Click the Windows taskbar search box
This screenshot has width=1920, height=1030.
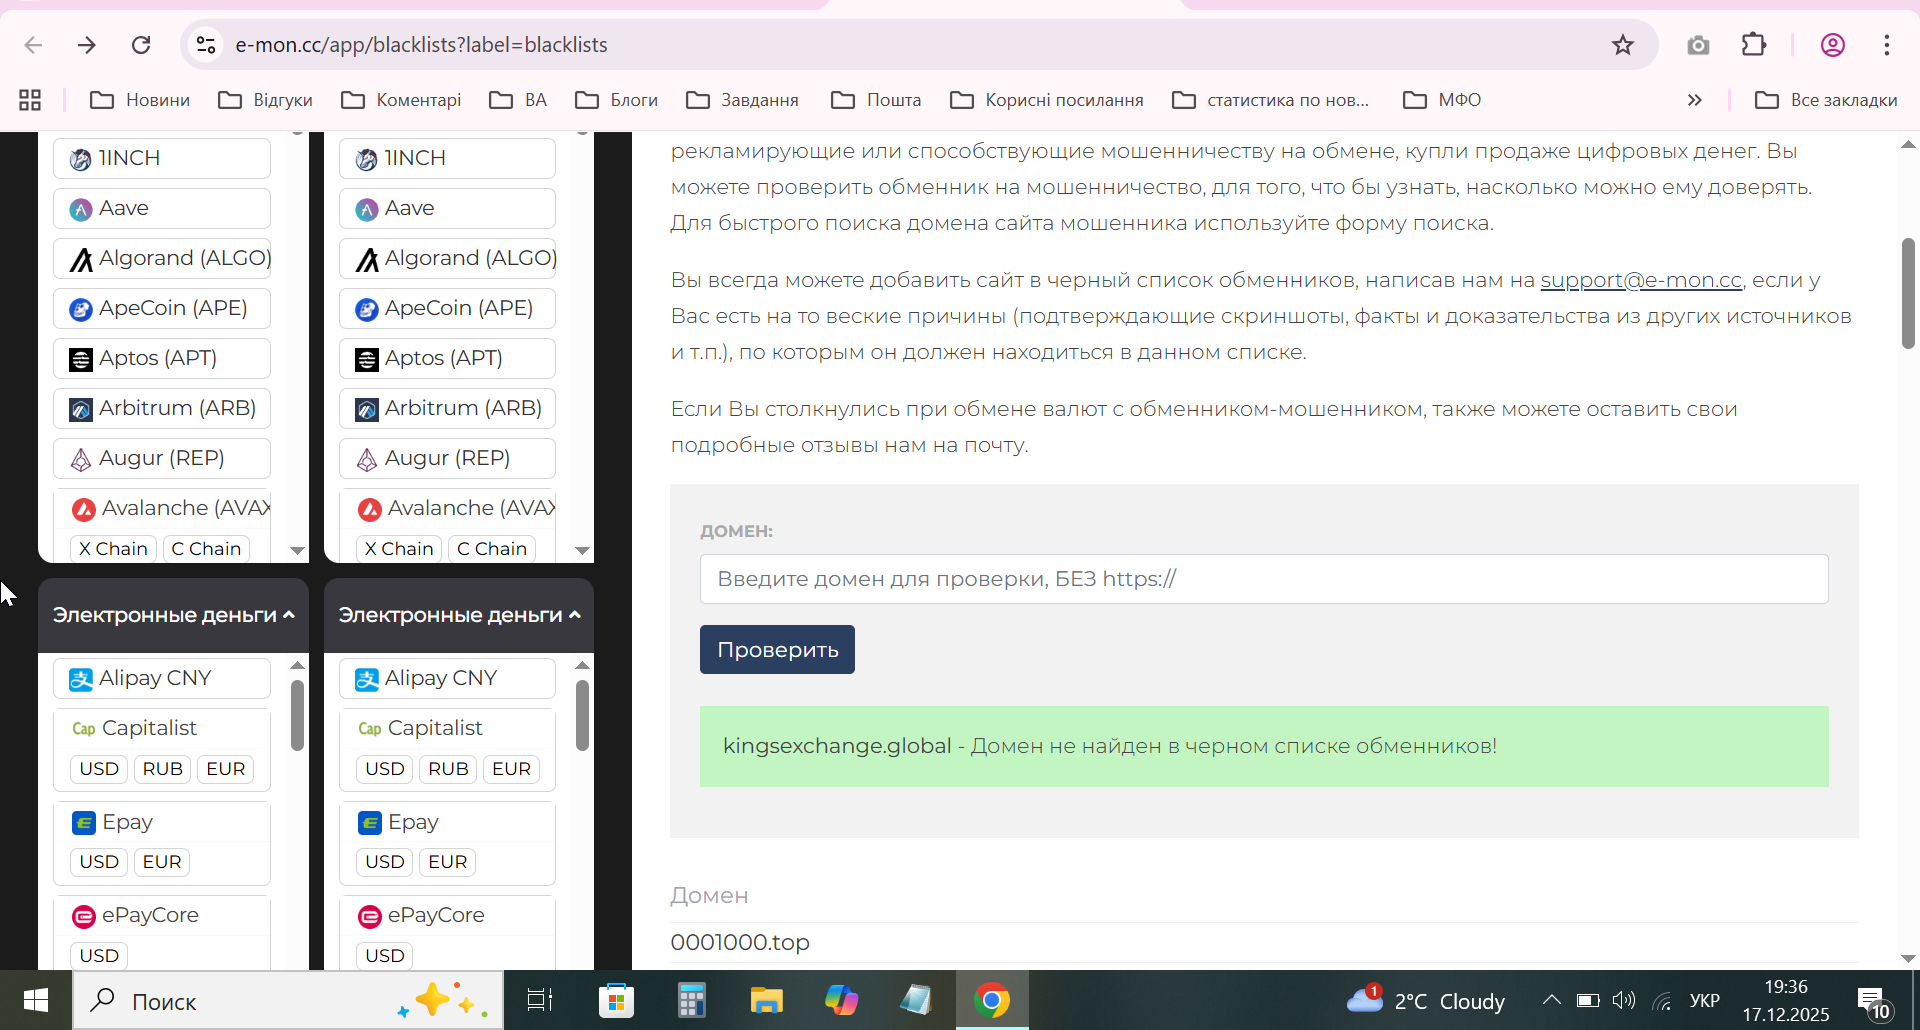coord(288,1001)
